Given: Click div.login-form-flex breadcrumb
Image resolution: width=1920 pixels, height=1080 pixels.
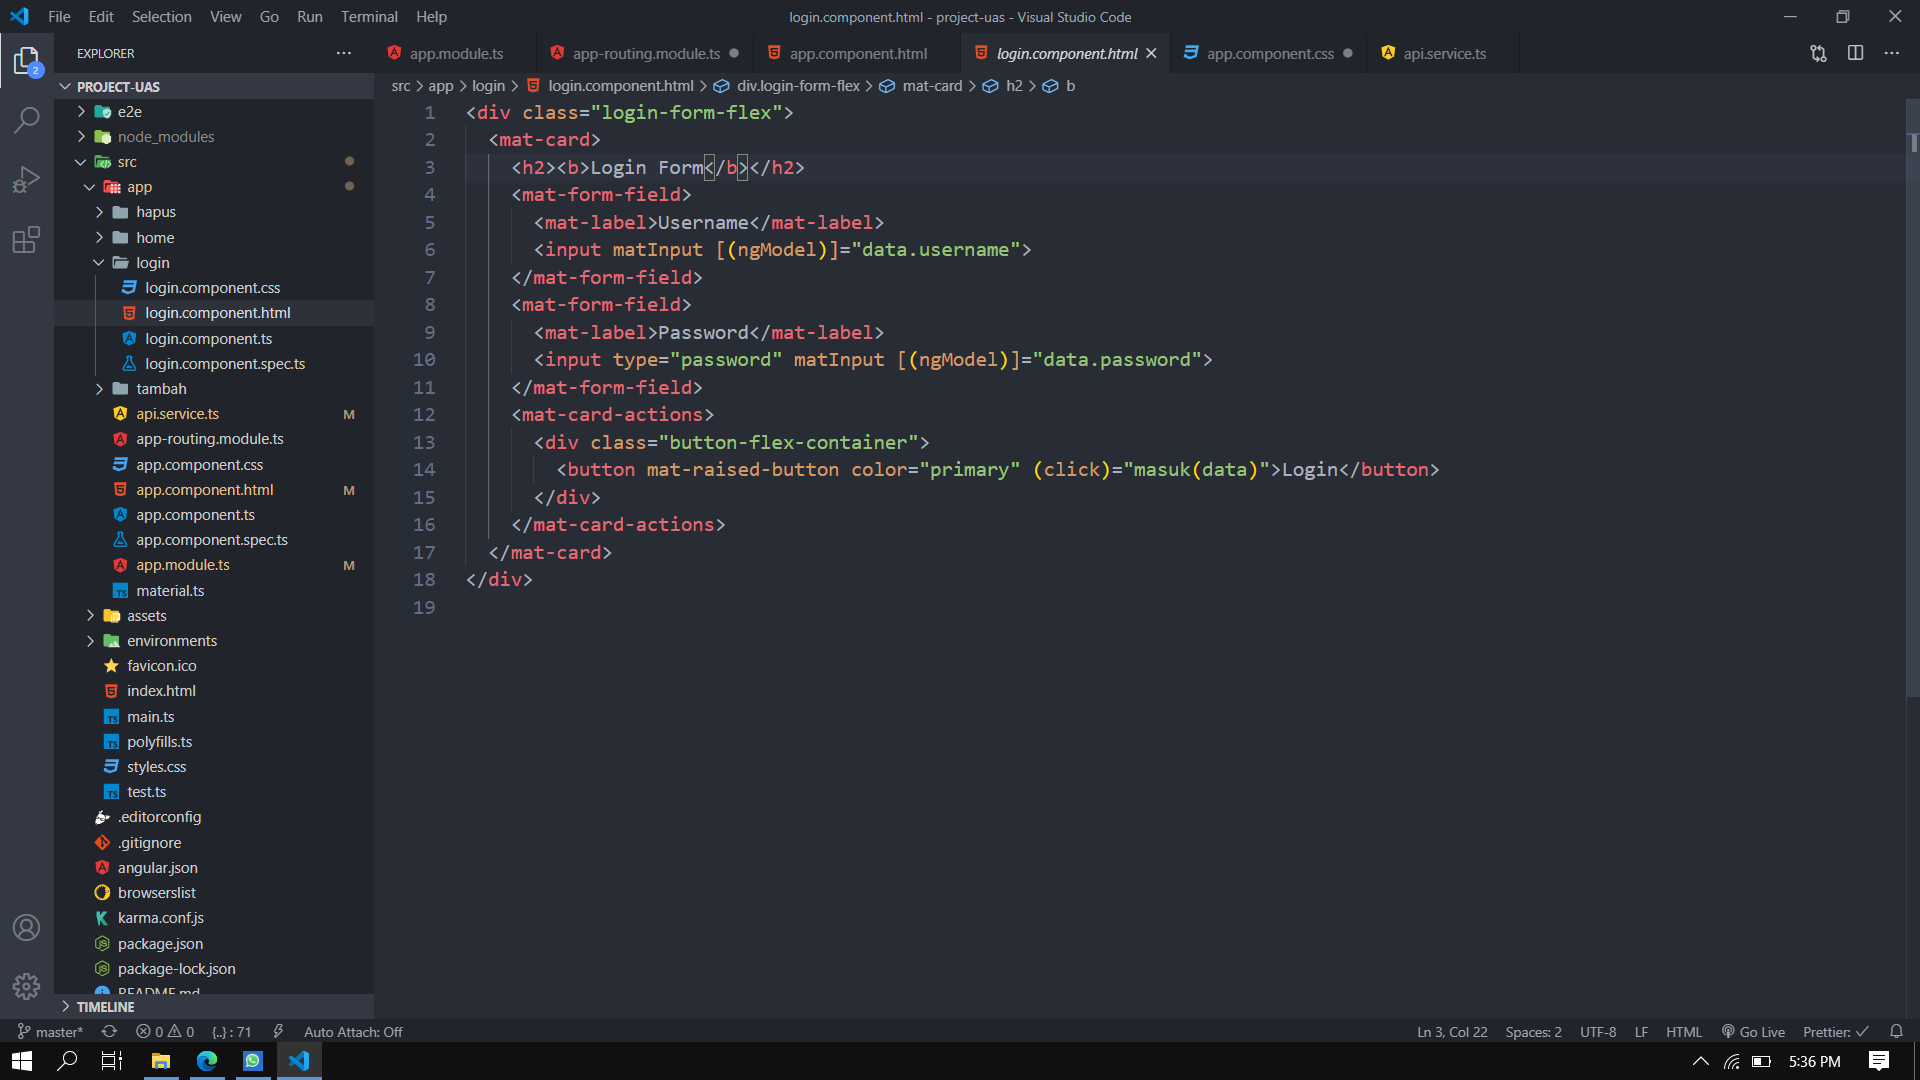Looking at the screenshot, I should tap(798, 86).
